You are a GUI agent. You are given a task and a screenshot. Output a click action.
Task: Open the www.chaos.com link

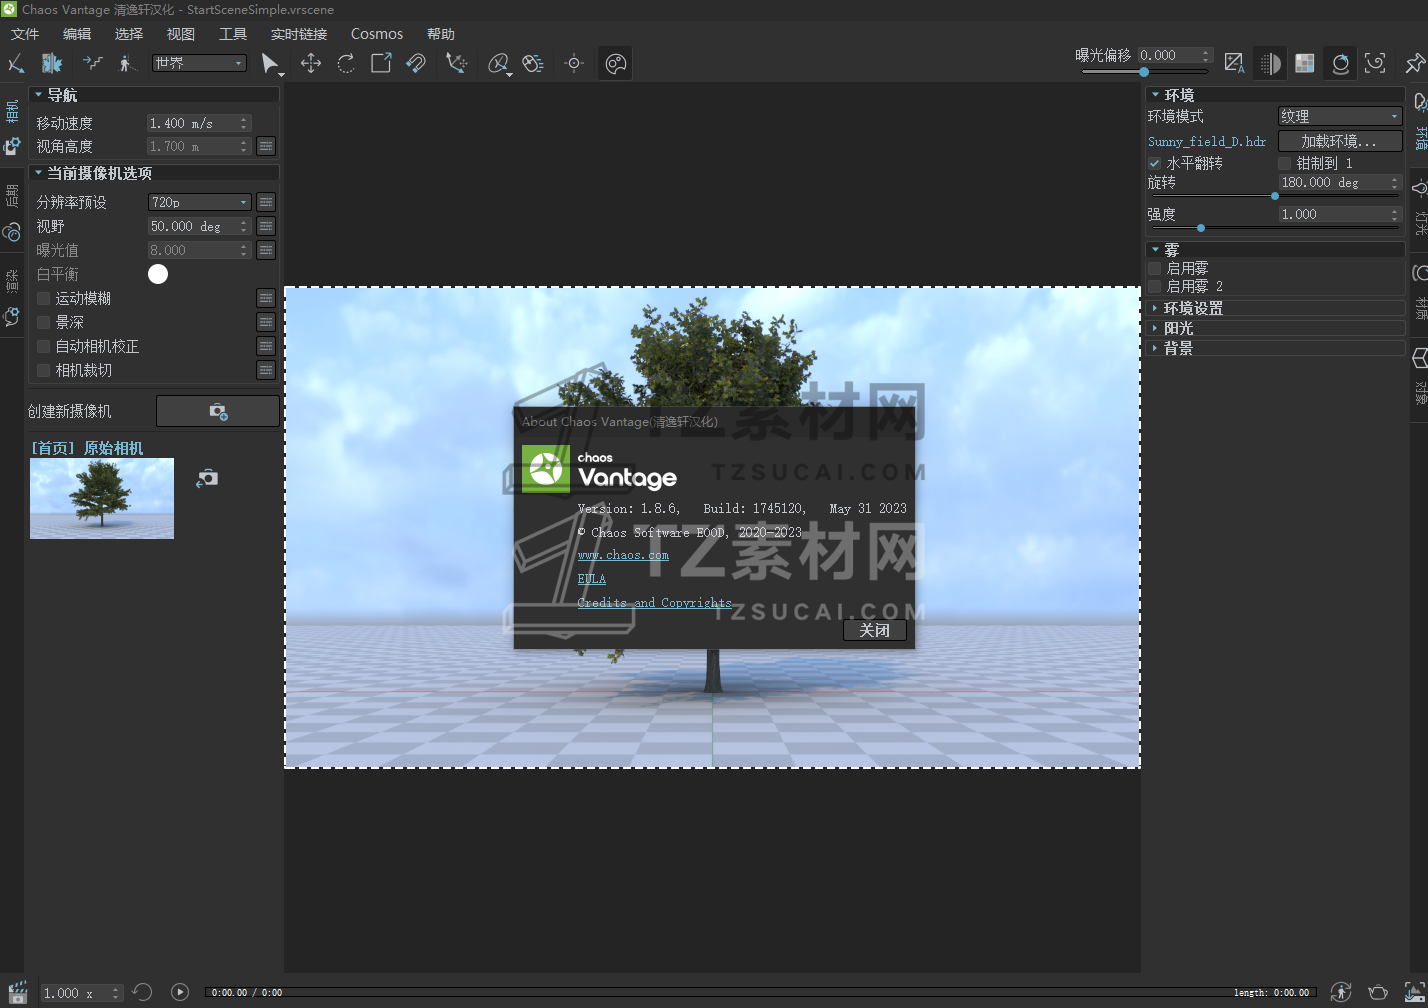click(x=623, y=555)
